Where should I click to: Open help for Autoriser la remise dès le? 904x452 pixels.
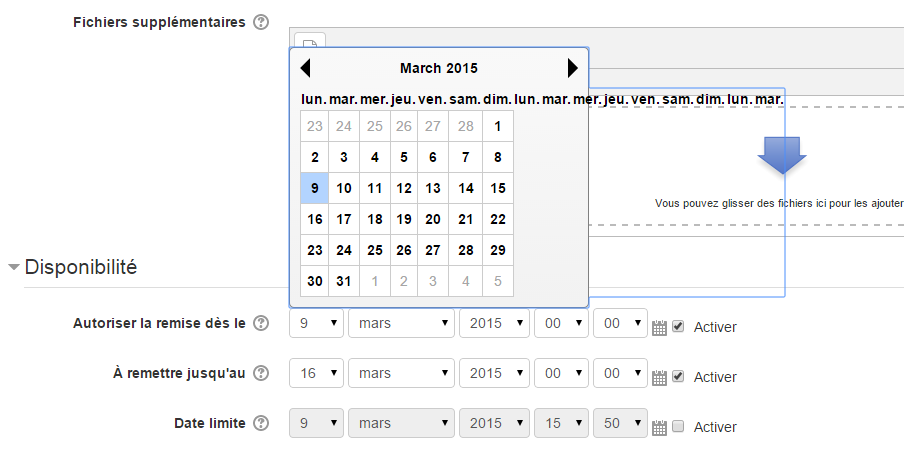pyautogui.click(x=261, y=323)
